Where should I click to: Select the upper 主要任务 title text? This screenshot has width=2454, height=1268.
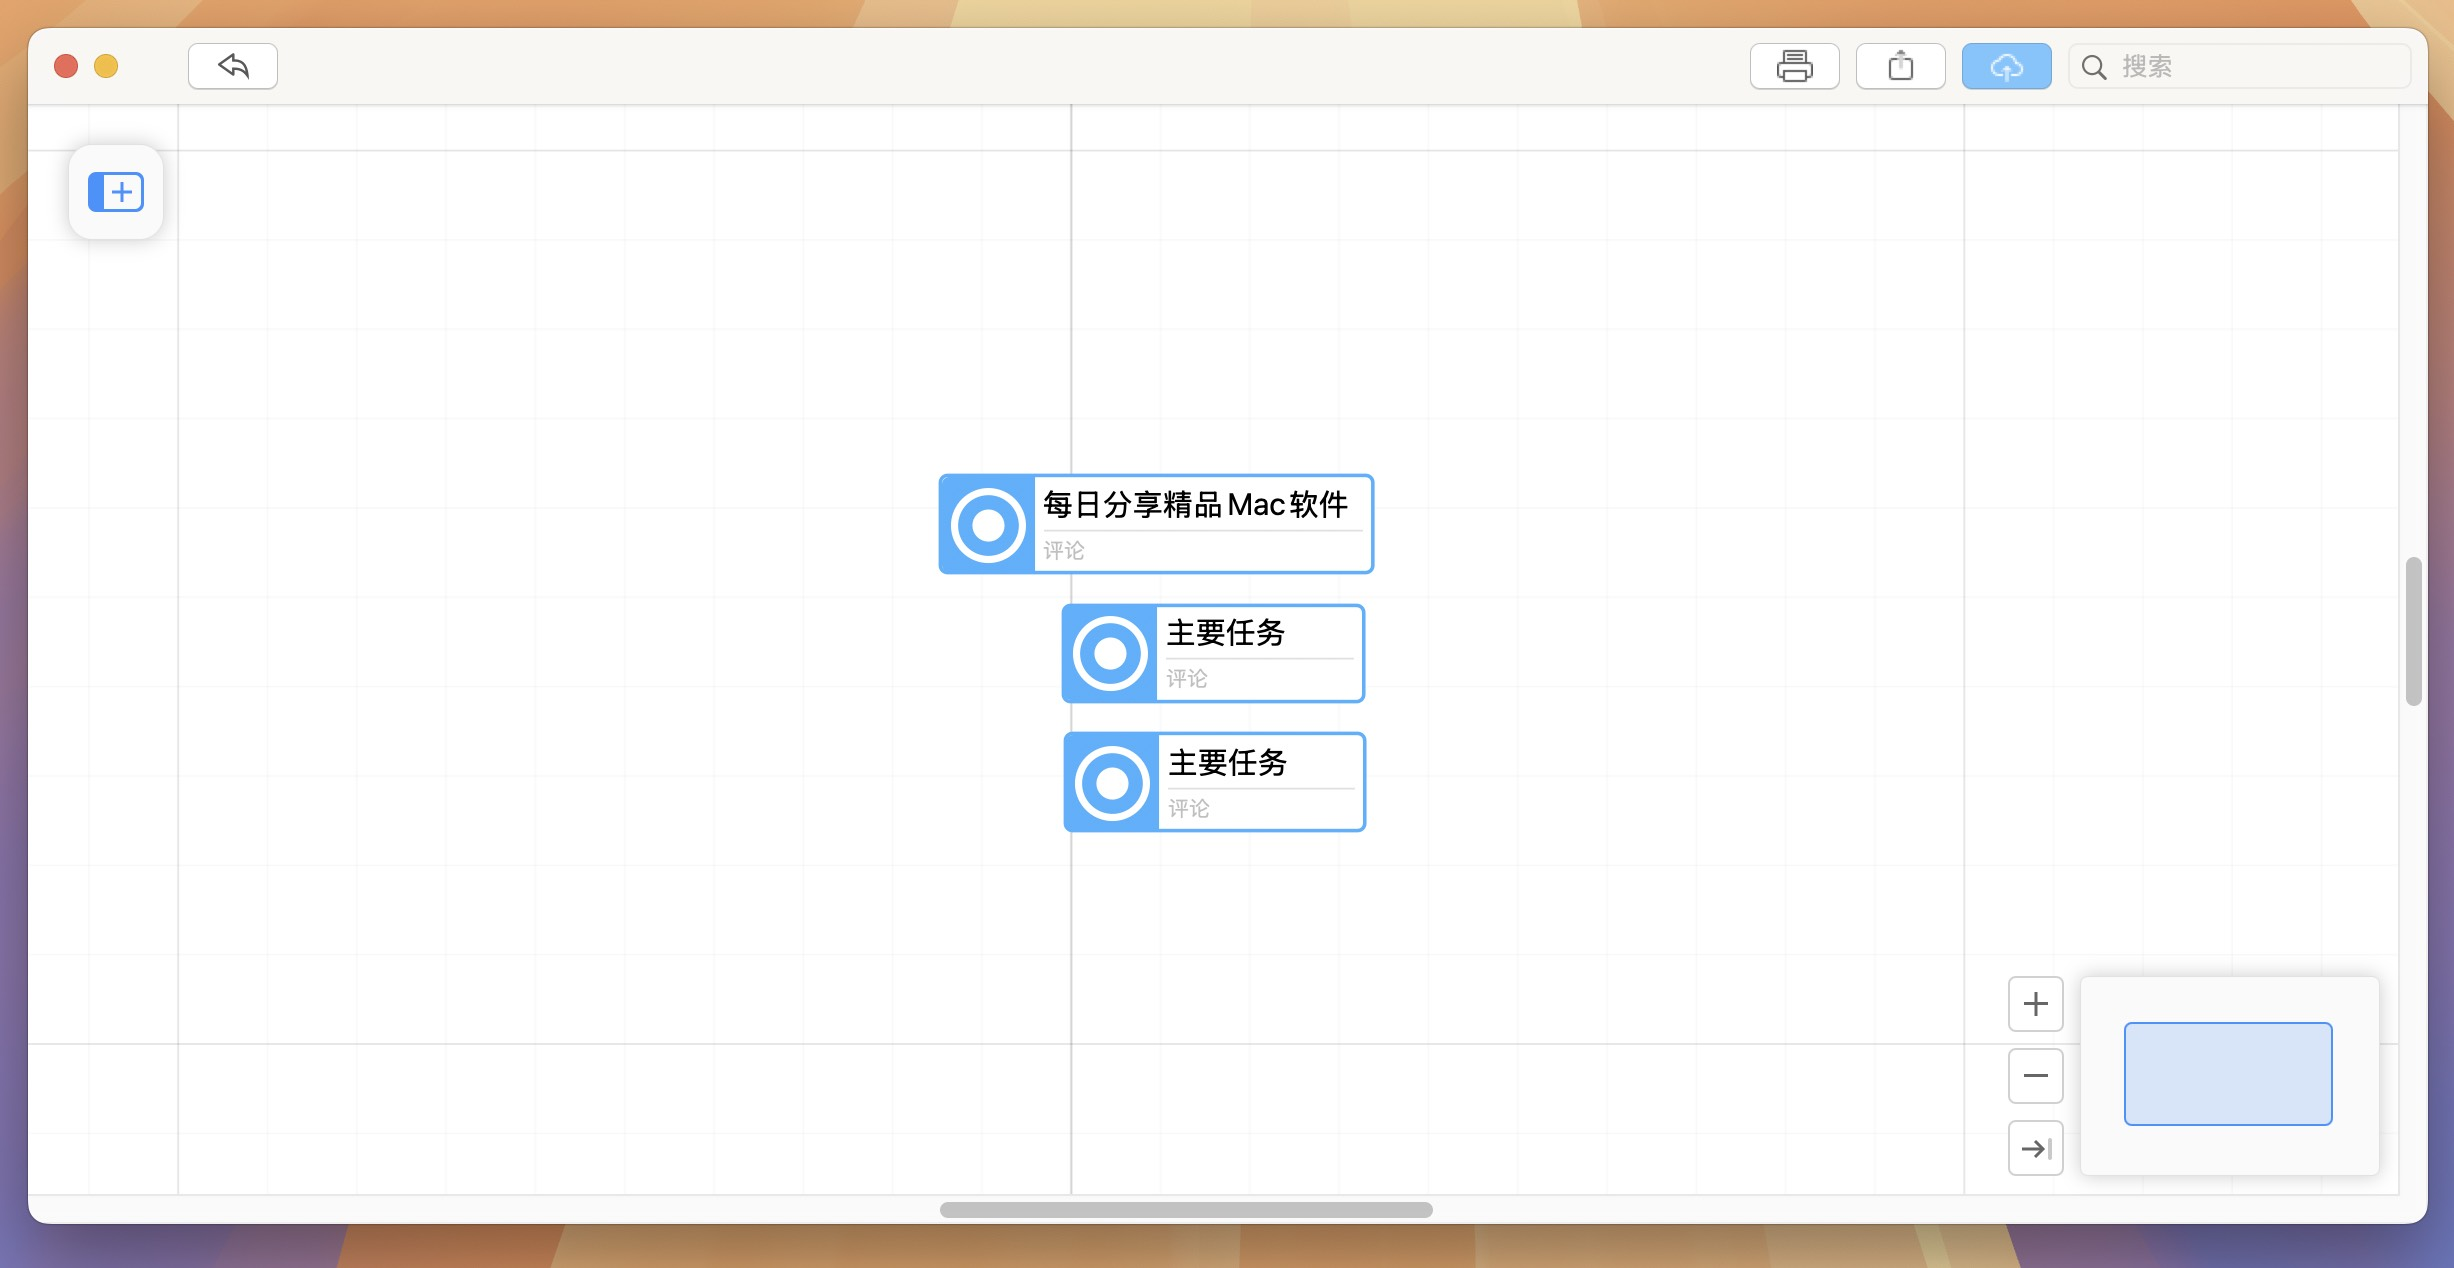pyautogui.click(x=1226, y=633)
